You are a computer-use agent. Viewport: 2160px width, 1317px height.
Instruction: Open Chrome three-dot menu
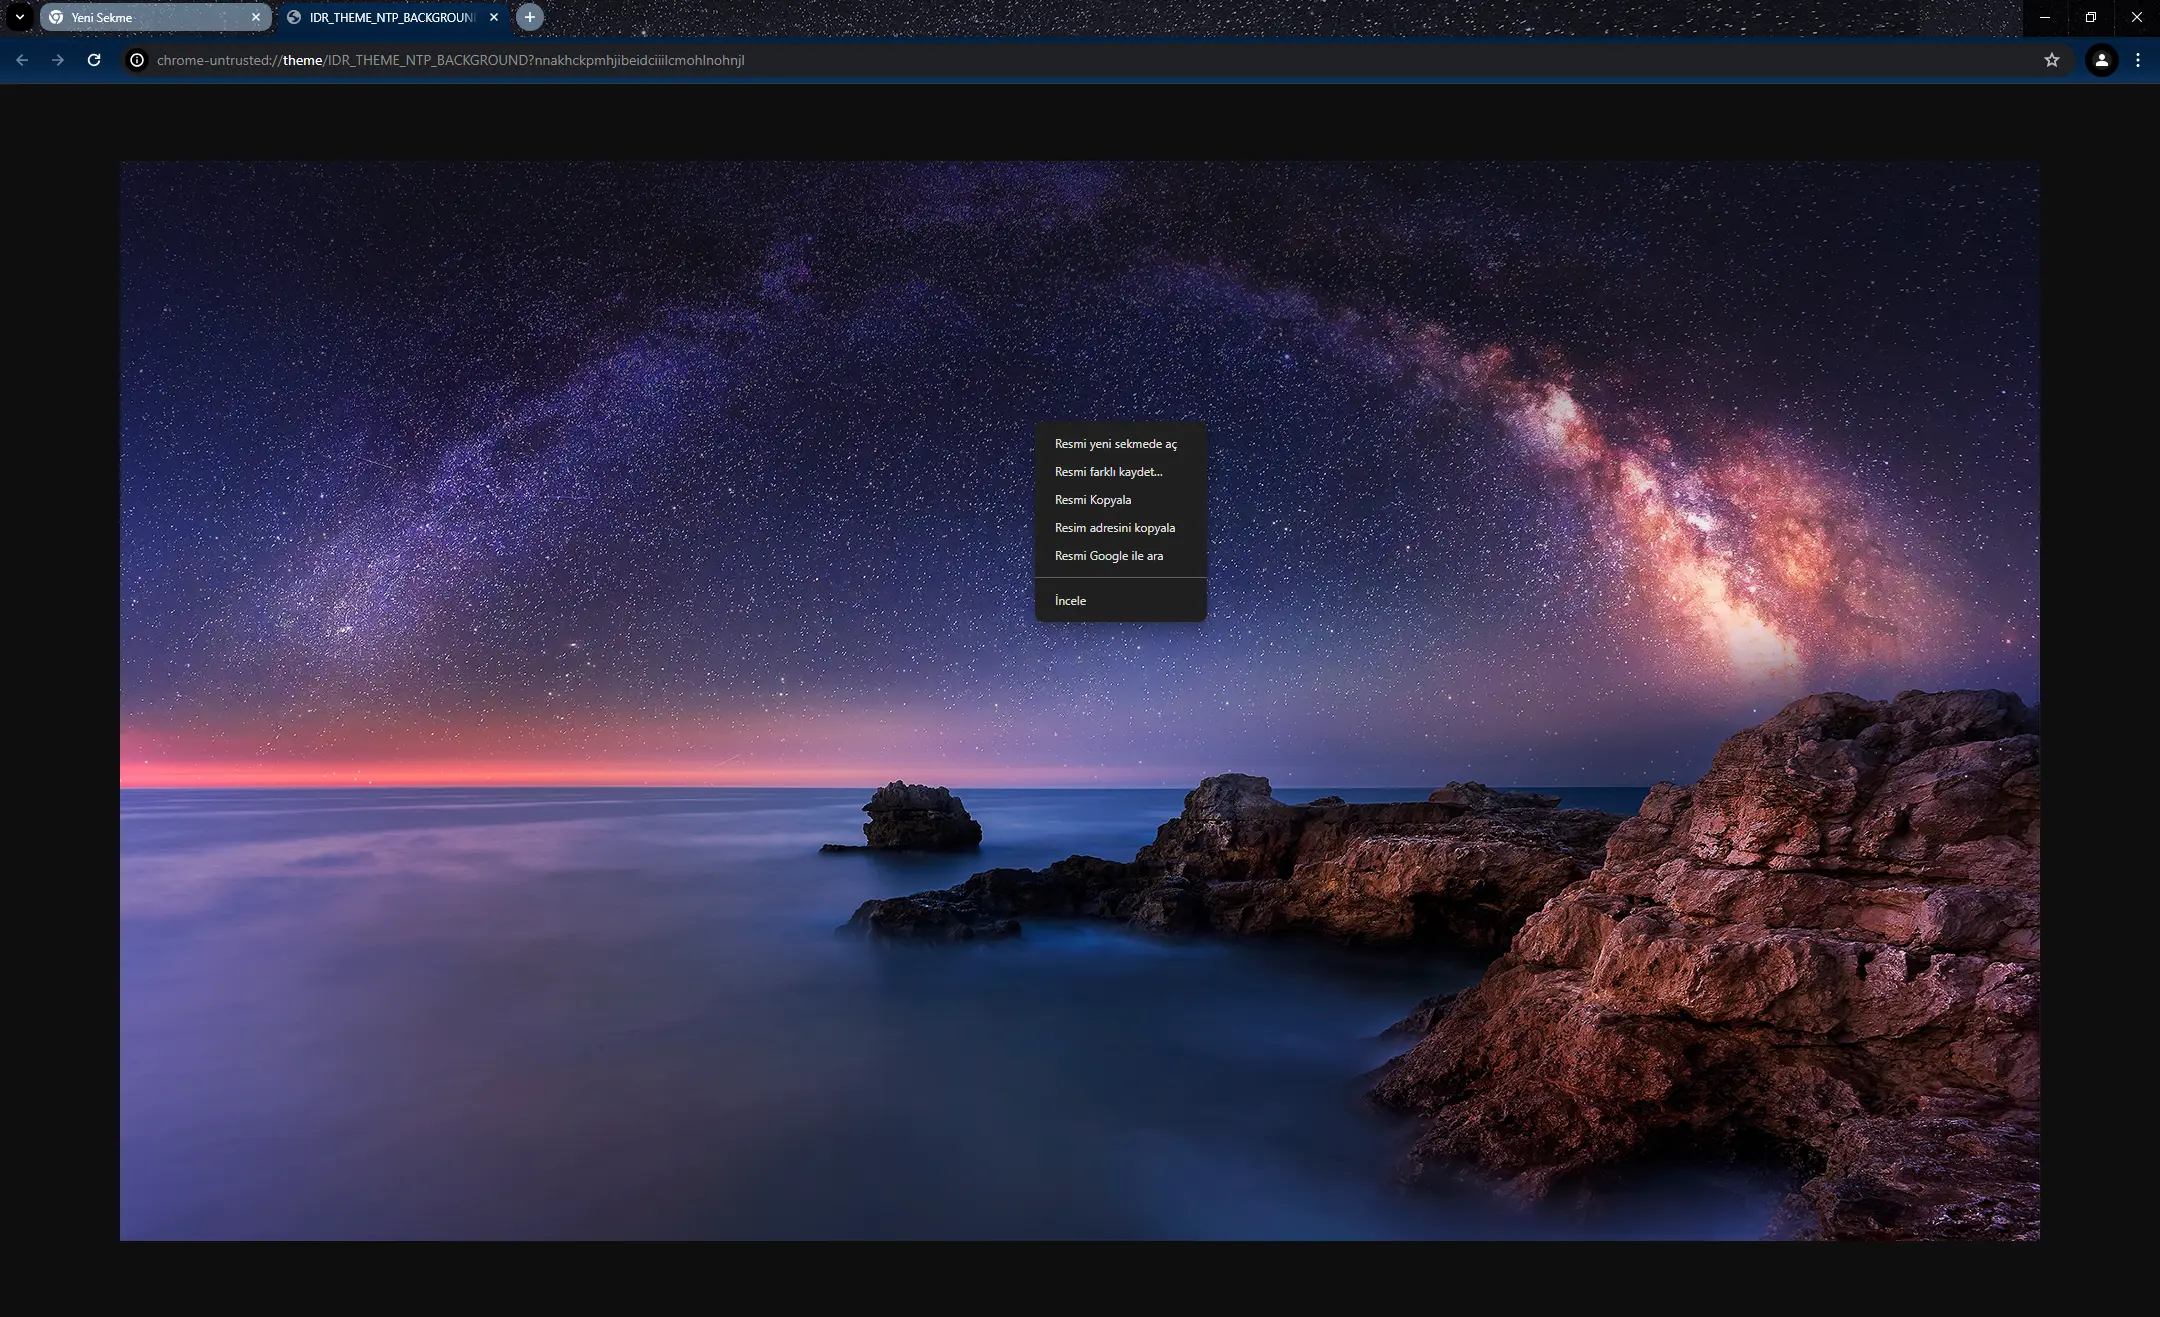click(2138, 60)
